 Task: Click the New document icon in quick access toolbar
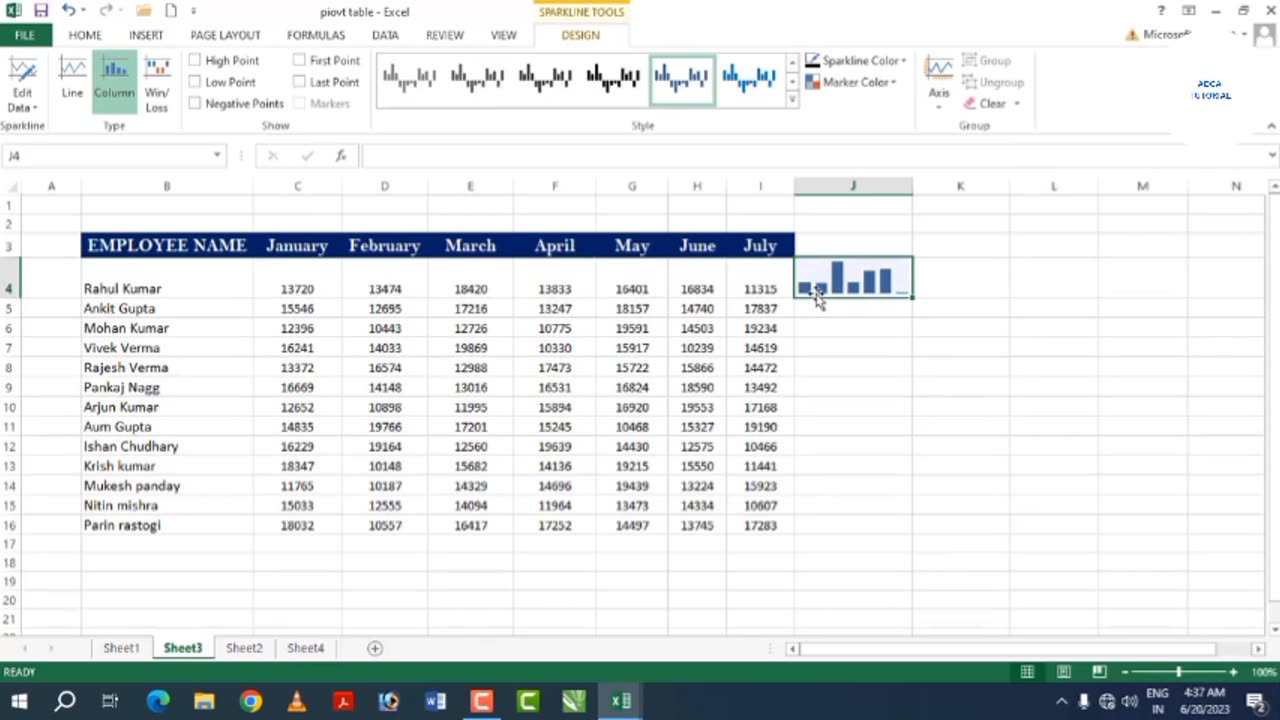coord(171,11)
